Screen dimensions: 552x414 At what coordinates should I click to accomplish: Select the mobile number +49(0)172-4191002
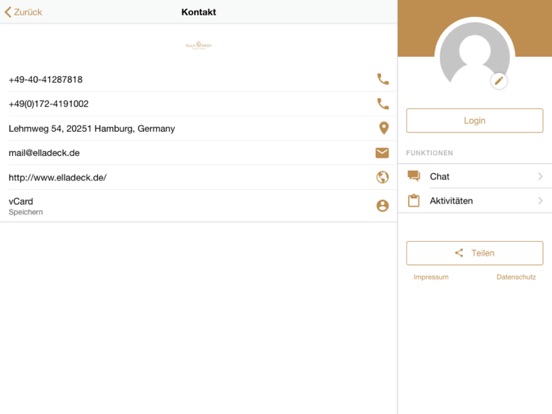49,104
